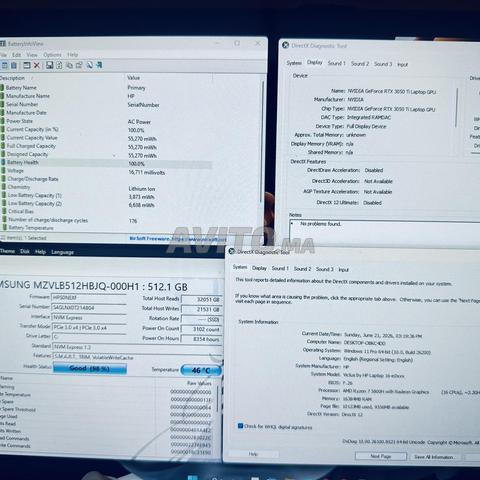Open the Help menu in BatteryInfoView

coord(73,55)
